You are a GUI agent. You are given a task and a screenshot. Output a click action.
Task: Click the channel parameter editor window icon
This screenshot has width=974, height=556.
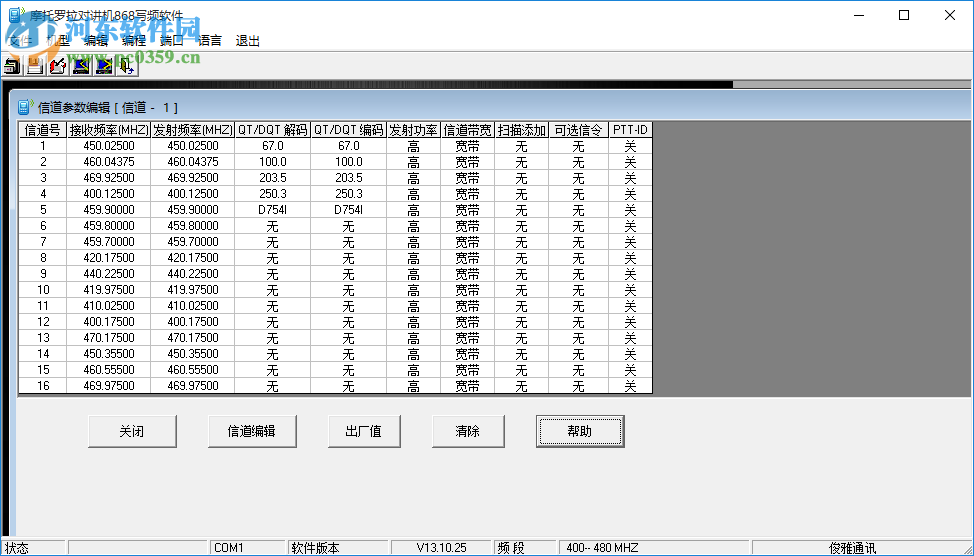coord(25,107)
